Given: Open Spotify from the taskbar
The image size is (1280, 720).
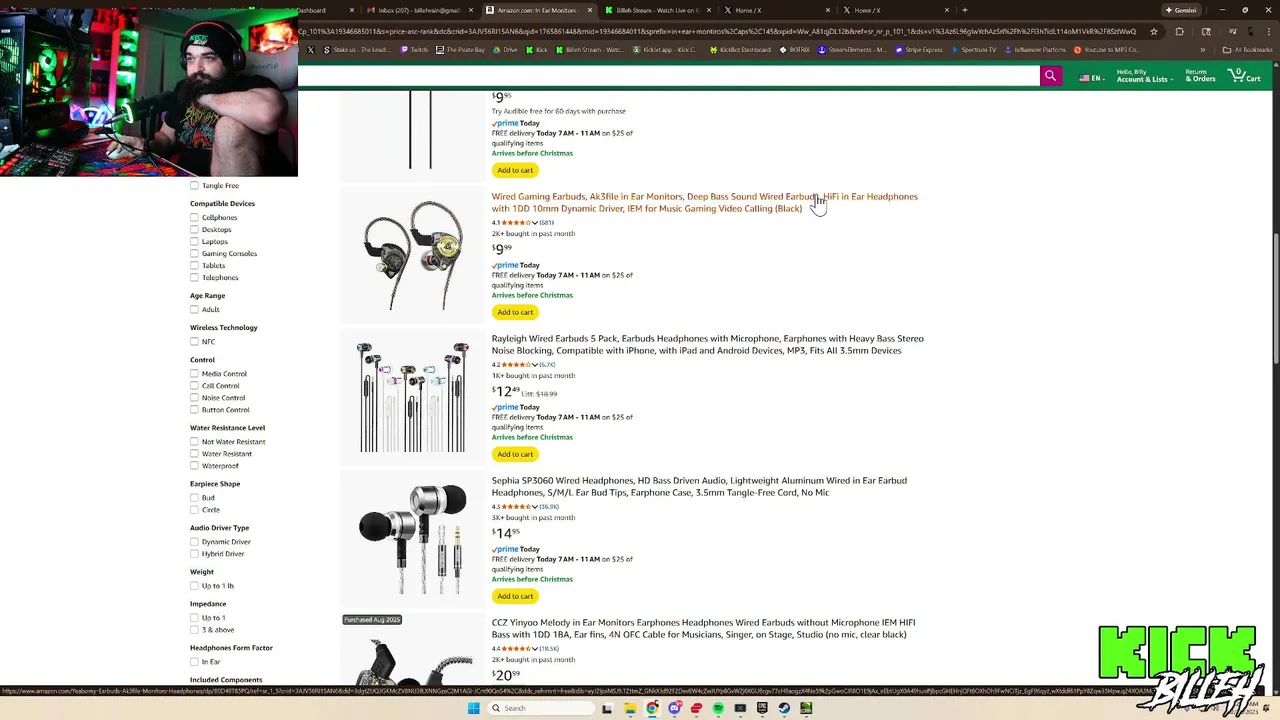Looking at the screenshot, I should tap(718, 708).
